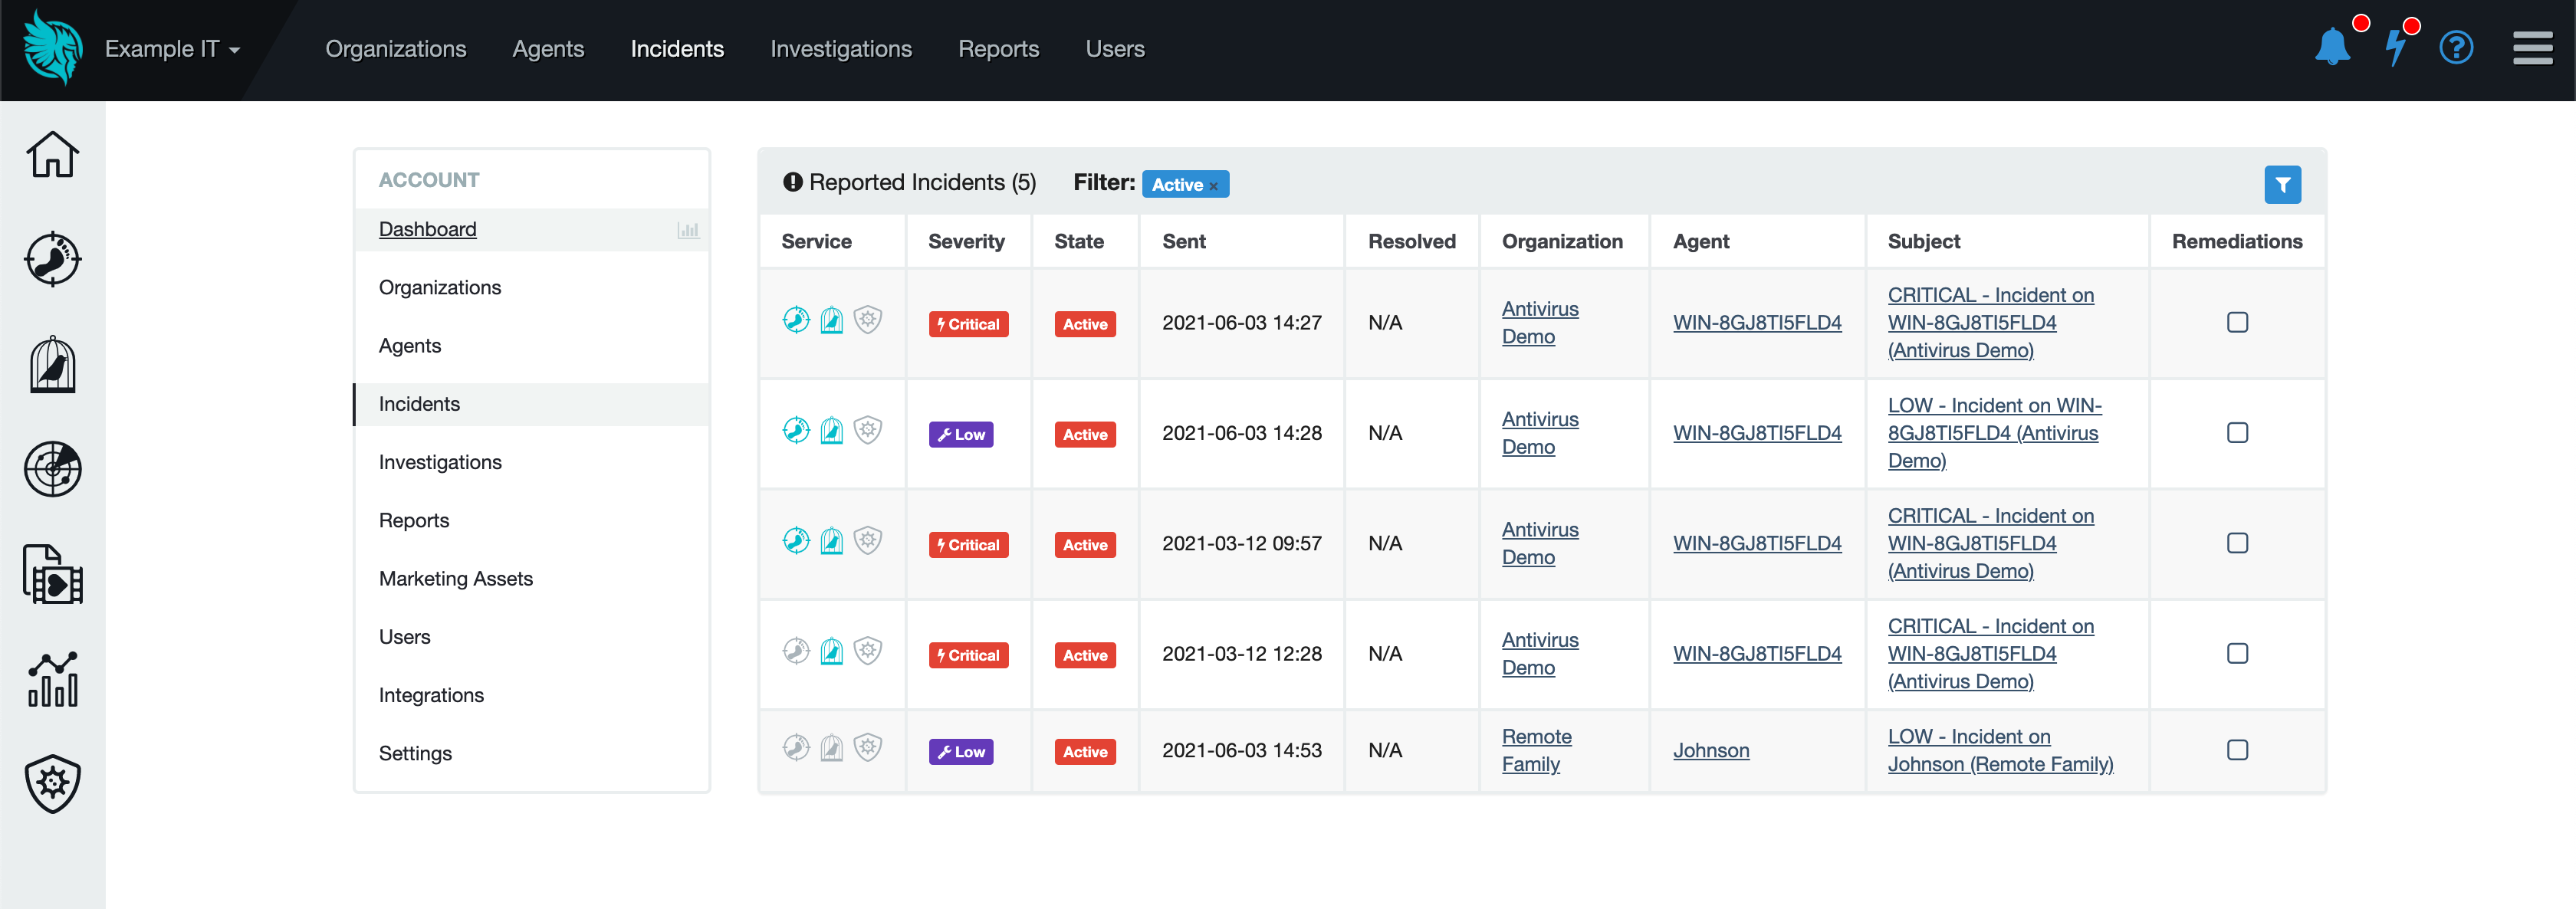Open the media files icon in sidebar

[x=52, y=574]
